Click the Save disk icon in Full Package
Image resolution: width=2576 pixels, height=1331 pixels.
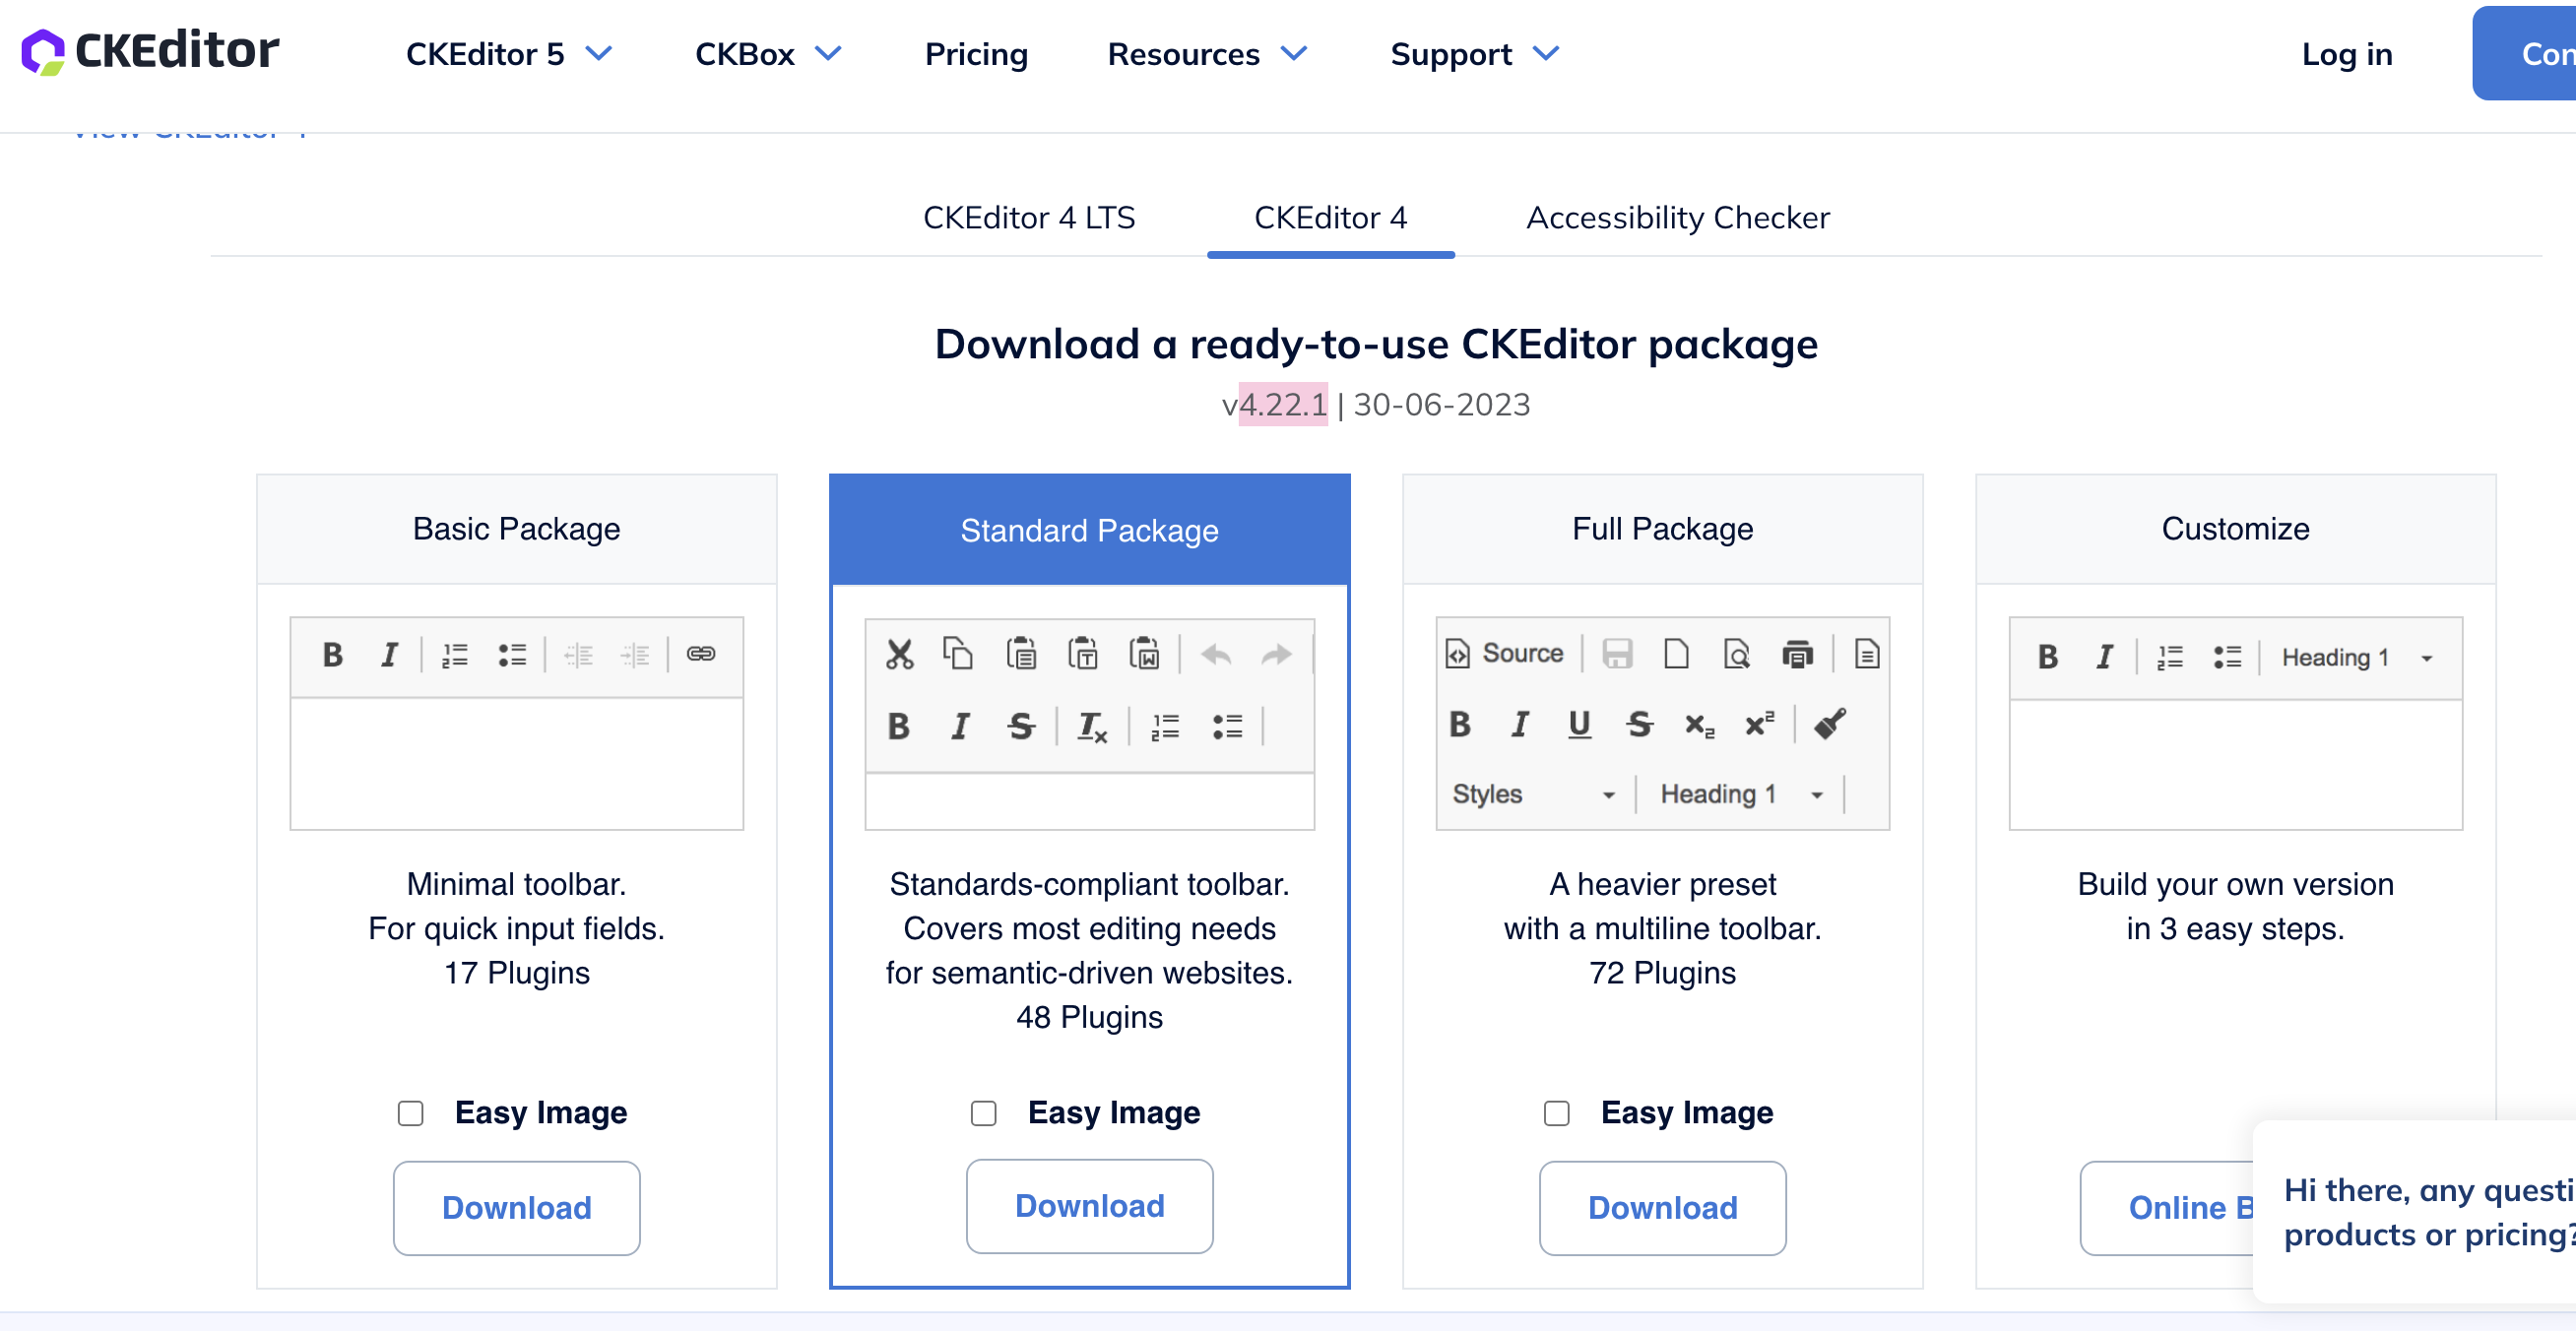(1617, 654)
